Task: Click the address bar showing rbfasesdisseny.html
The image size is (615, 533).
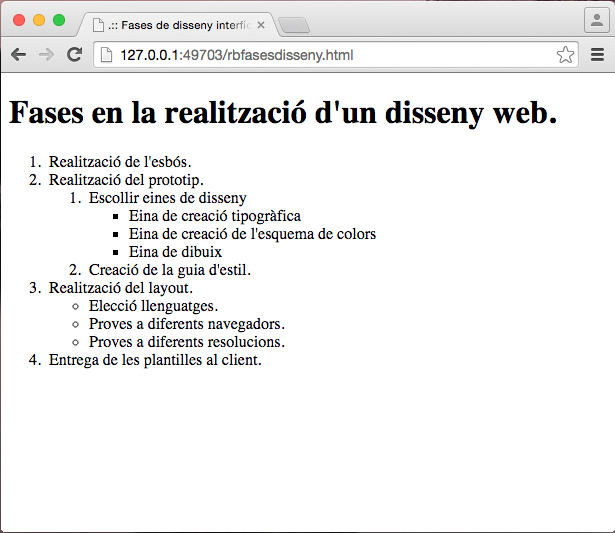Action: [330, 55]
